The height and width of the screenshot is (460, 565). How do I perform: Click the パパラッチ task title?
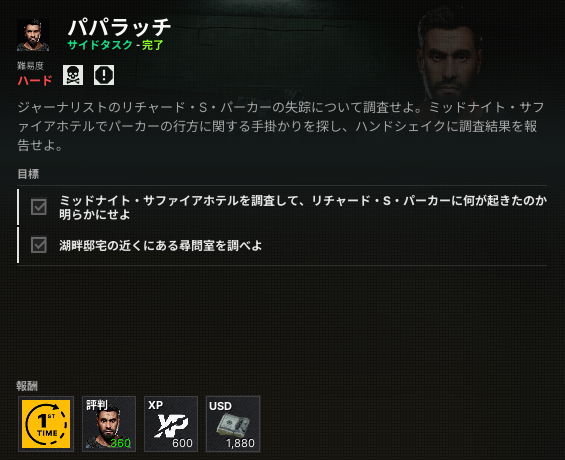120,27
